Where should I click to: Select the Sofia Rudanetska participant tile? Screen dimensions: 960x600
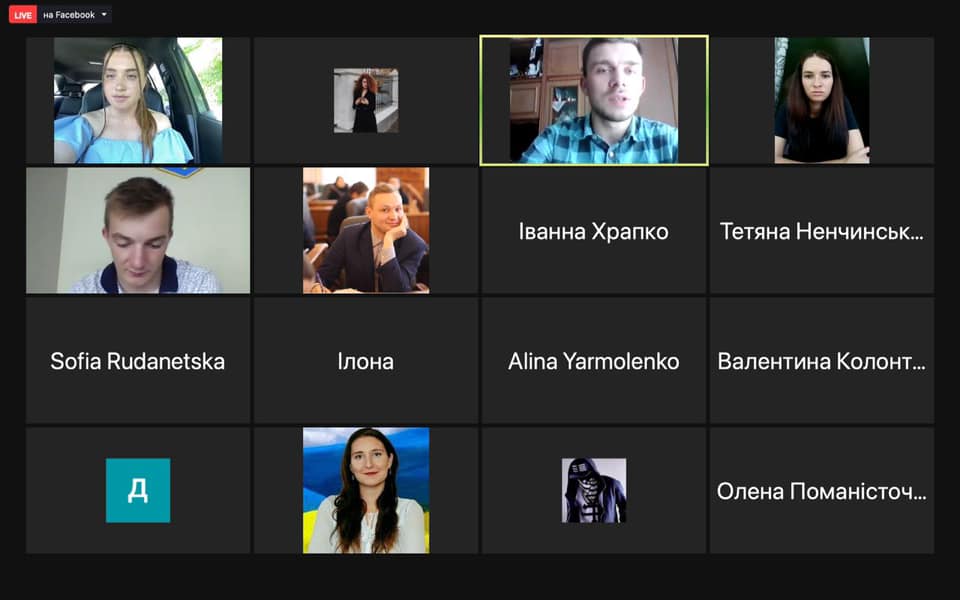click(138, 361)
